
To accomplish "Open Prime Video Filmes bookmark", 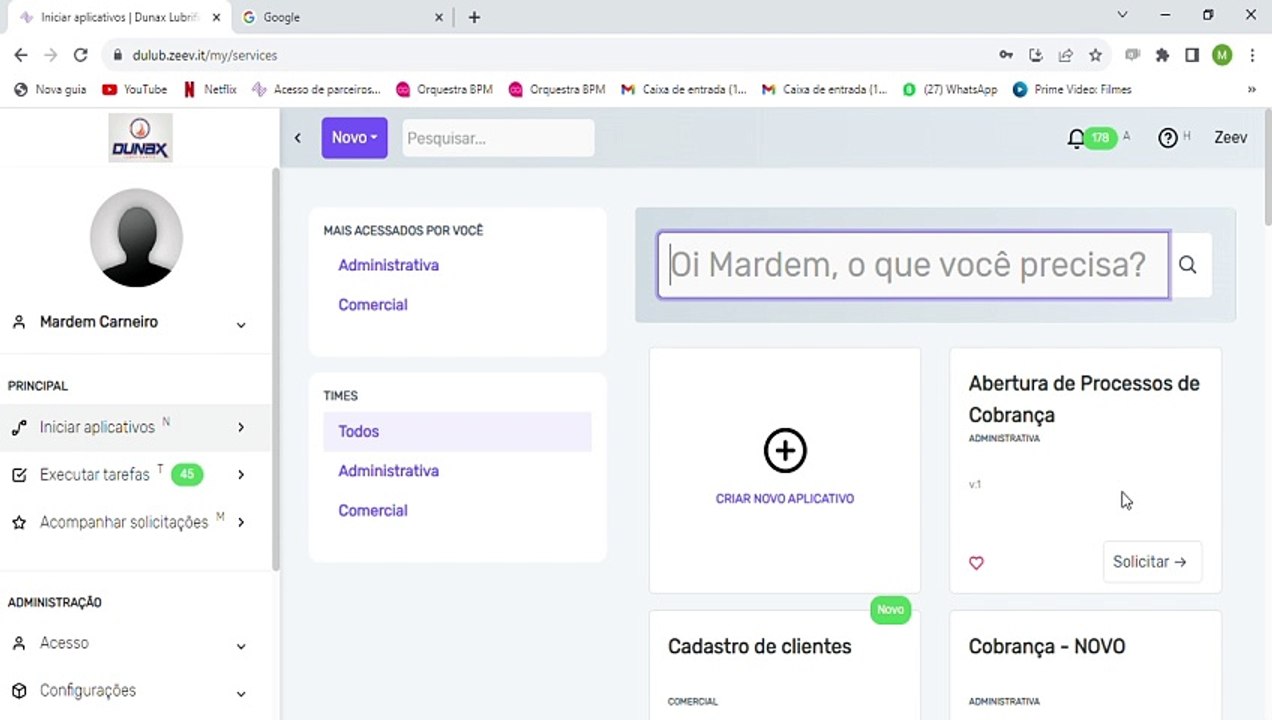I will pos(1072,89).
